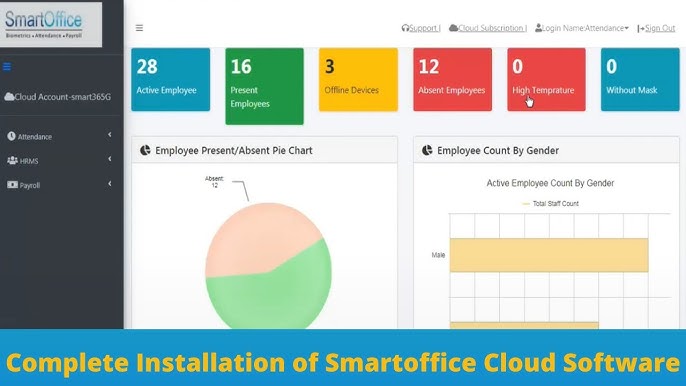The width and height of the screenshot is (686, 386).
Task: Click the Support headset icon
Action: coord(405,28)
